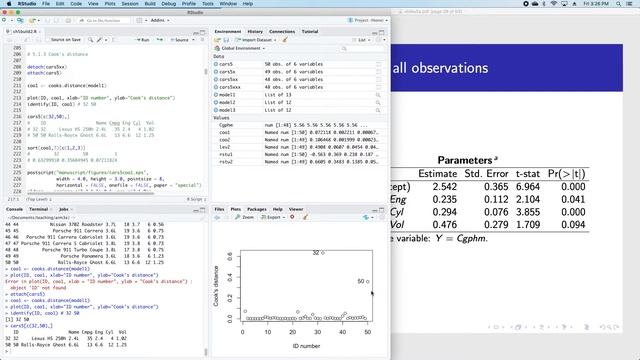
Task: Click the rstu2 value row
Action: 299,162
